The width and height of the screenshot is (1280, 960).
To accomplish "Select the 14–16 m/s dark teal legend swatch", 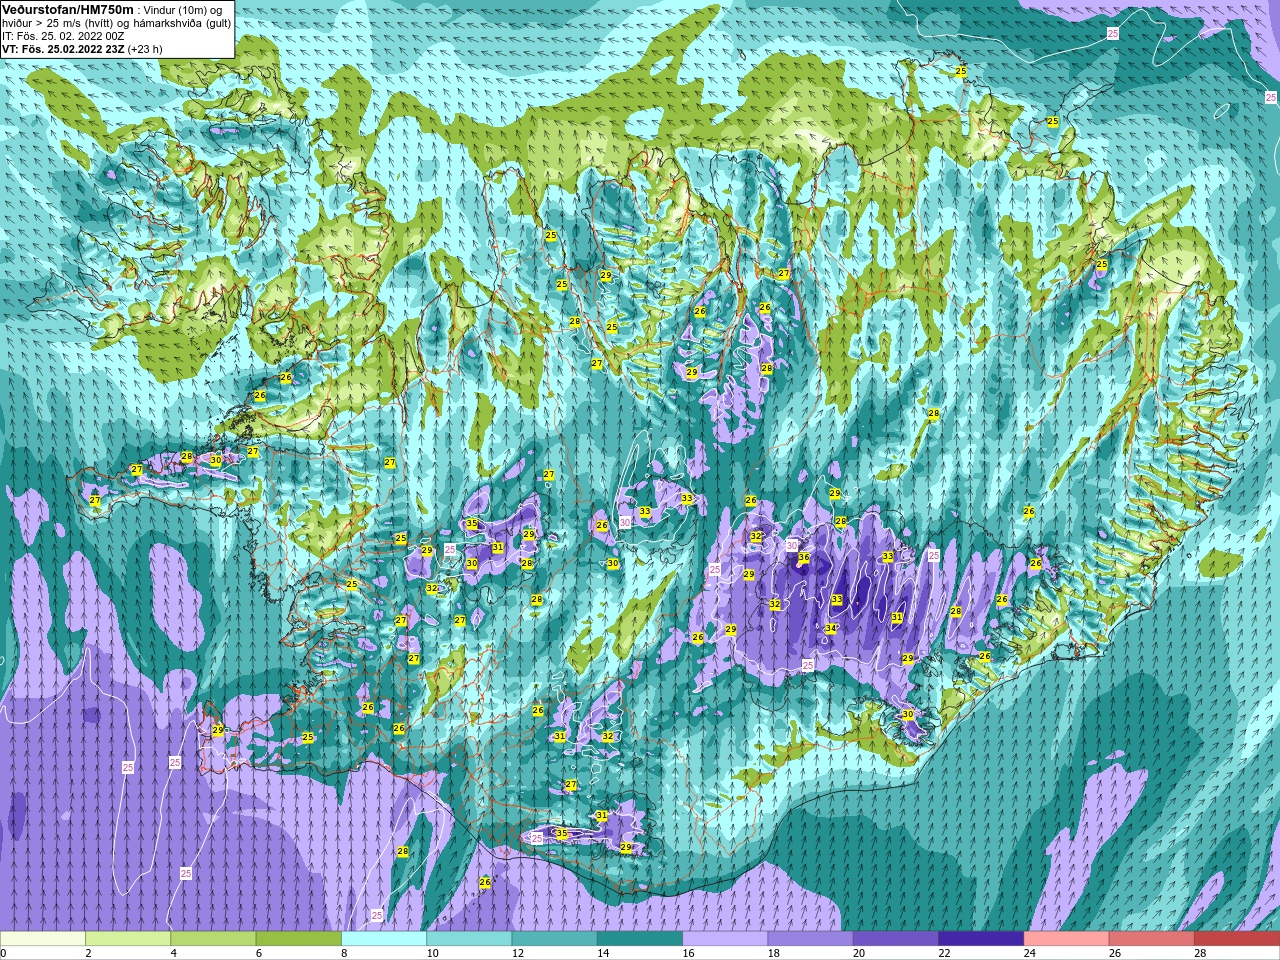I will (x=639, y=939).
